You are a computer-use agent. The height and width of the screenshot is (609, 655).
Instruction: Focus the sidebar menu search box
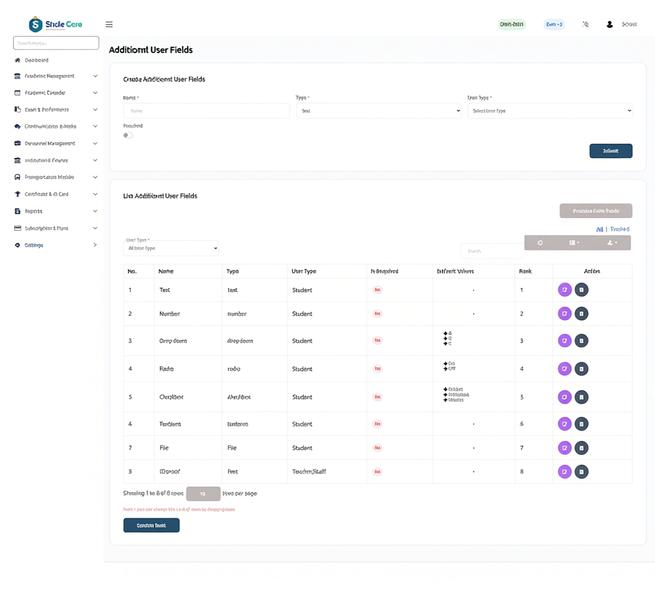click(56, 43)
